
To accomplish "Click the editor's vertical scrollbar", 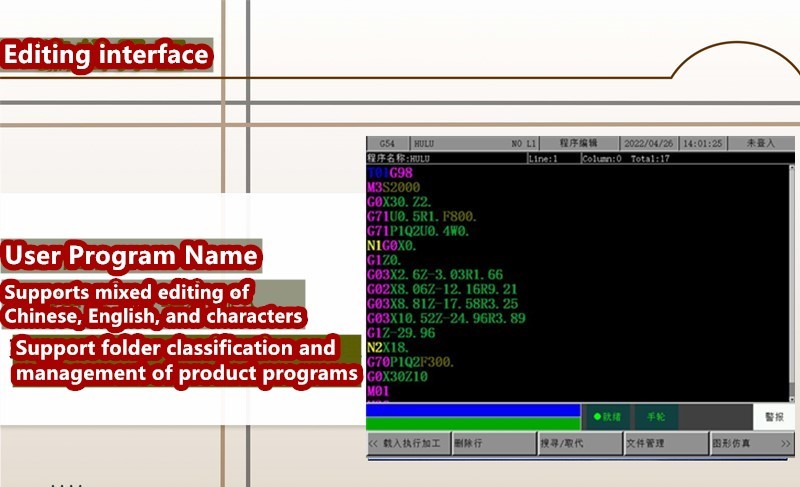I will point(792,283).
